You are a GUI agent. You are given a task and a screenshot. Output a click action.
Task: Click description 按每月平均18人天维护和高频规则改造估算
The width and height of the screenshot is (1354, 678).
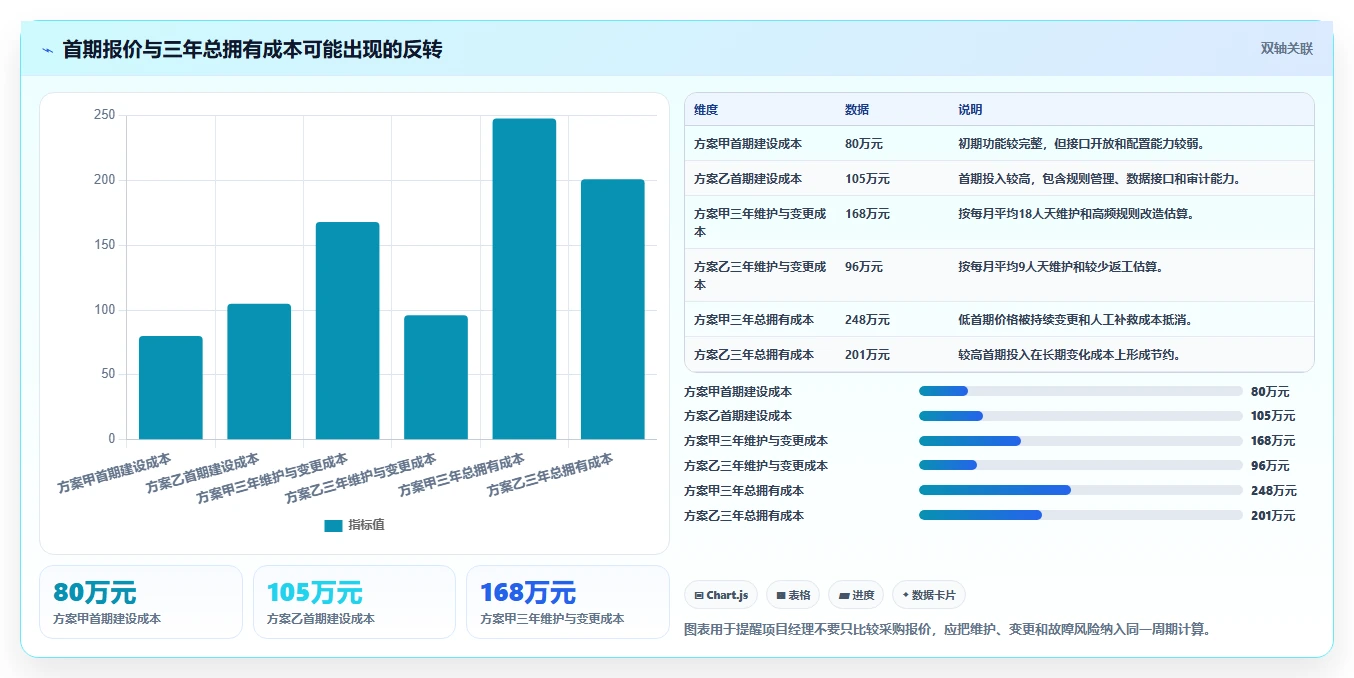click(1077, 214)
